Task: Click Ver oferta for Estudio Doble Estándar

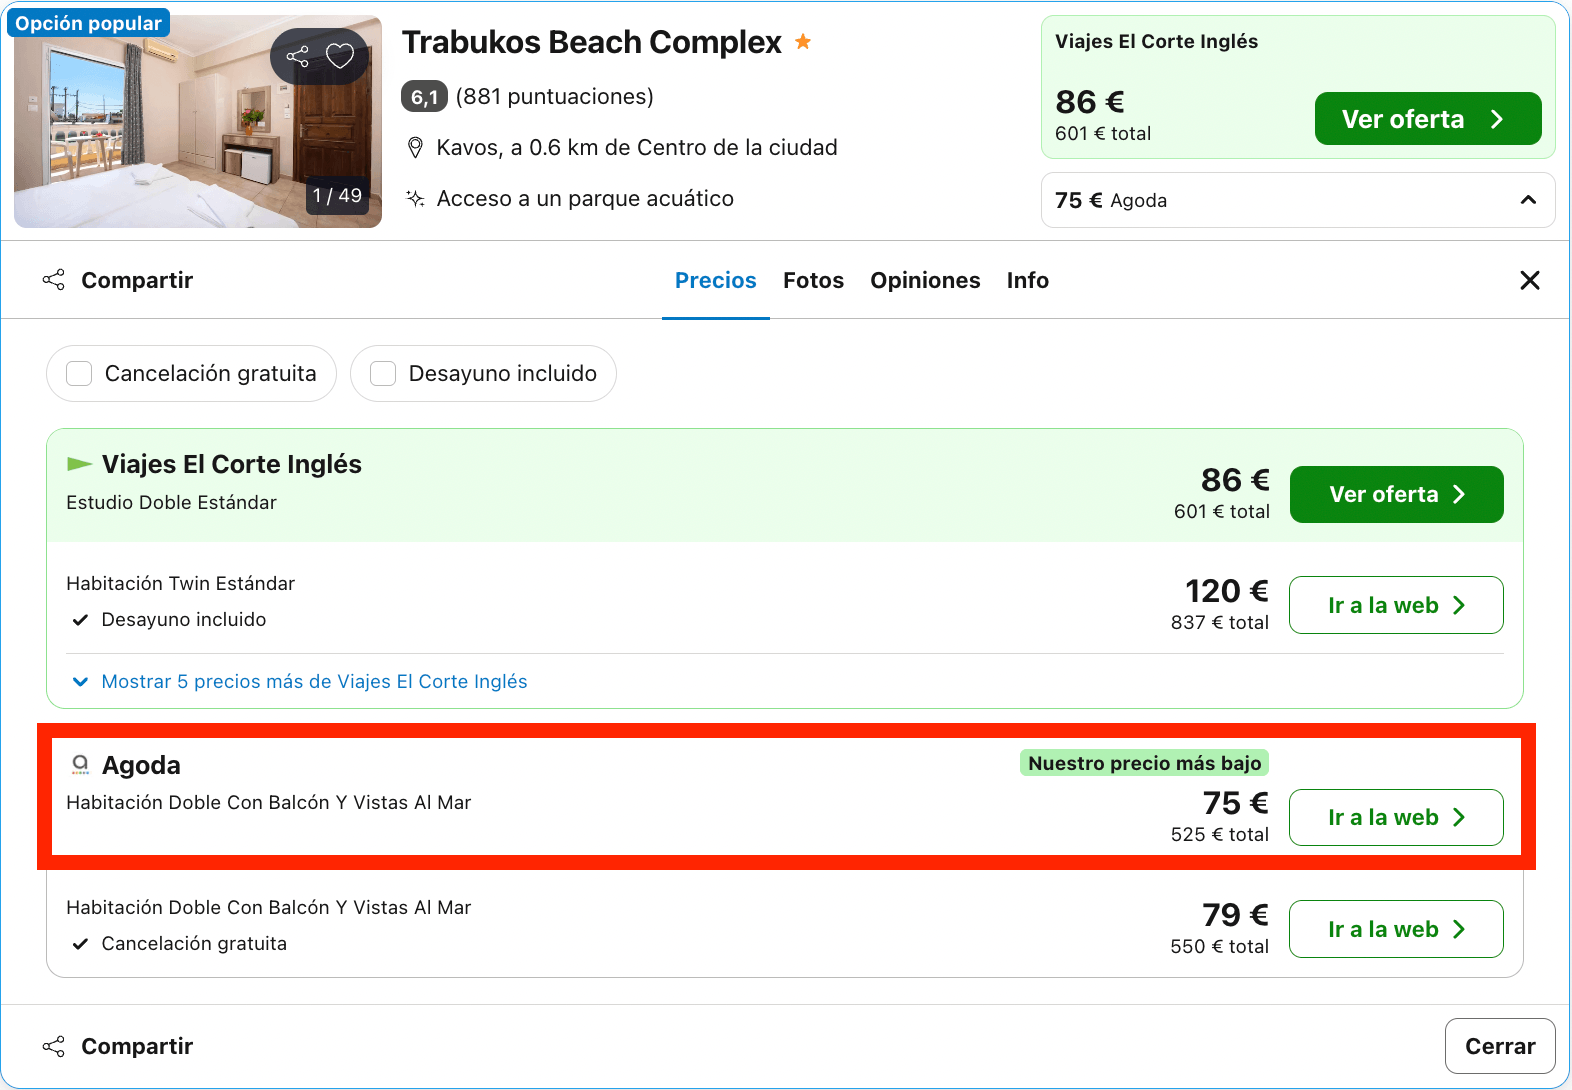Action: [x=1396, y=494]
